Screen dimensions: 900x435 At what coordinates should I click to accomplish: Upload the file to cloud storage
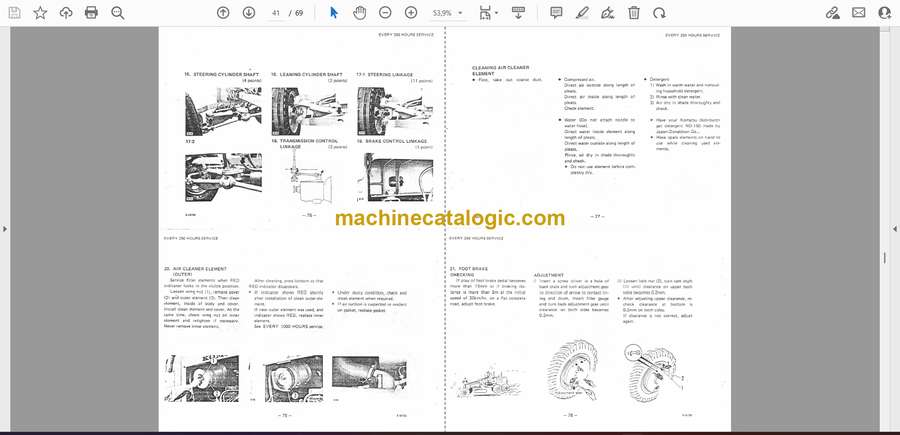[66, 13]
